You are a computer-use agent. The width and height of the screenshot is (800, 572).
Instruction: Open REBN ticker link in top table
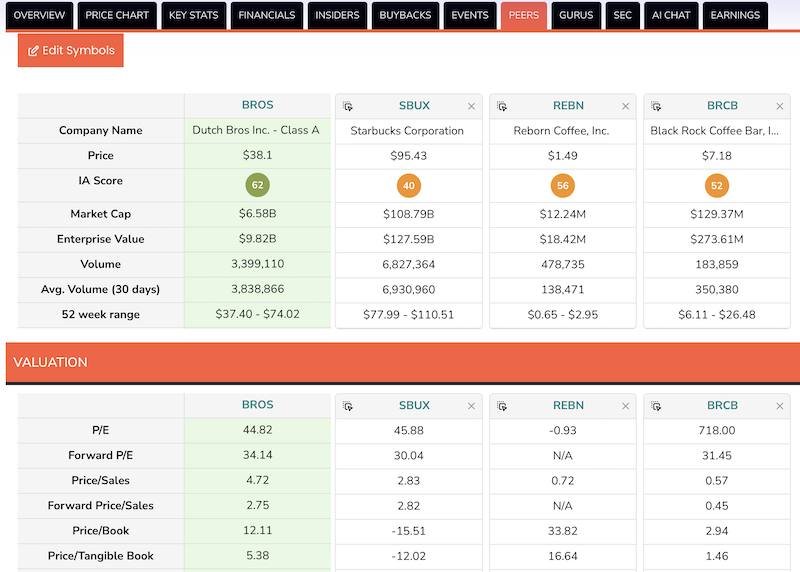pos(568,106)
